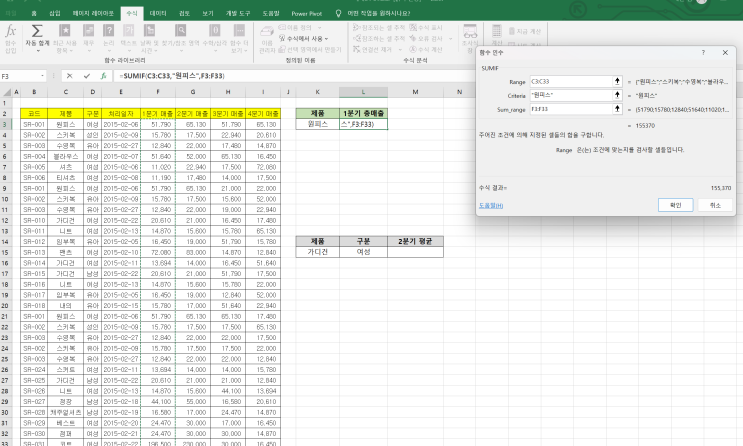Viewport: 743px width, 446px height.
Task: Open the Watch Window (조사식 창) icon
Action: (470, 32)
